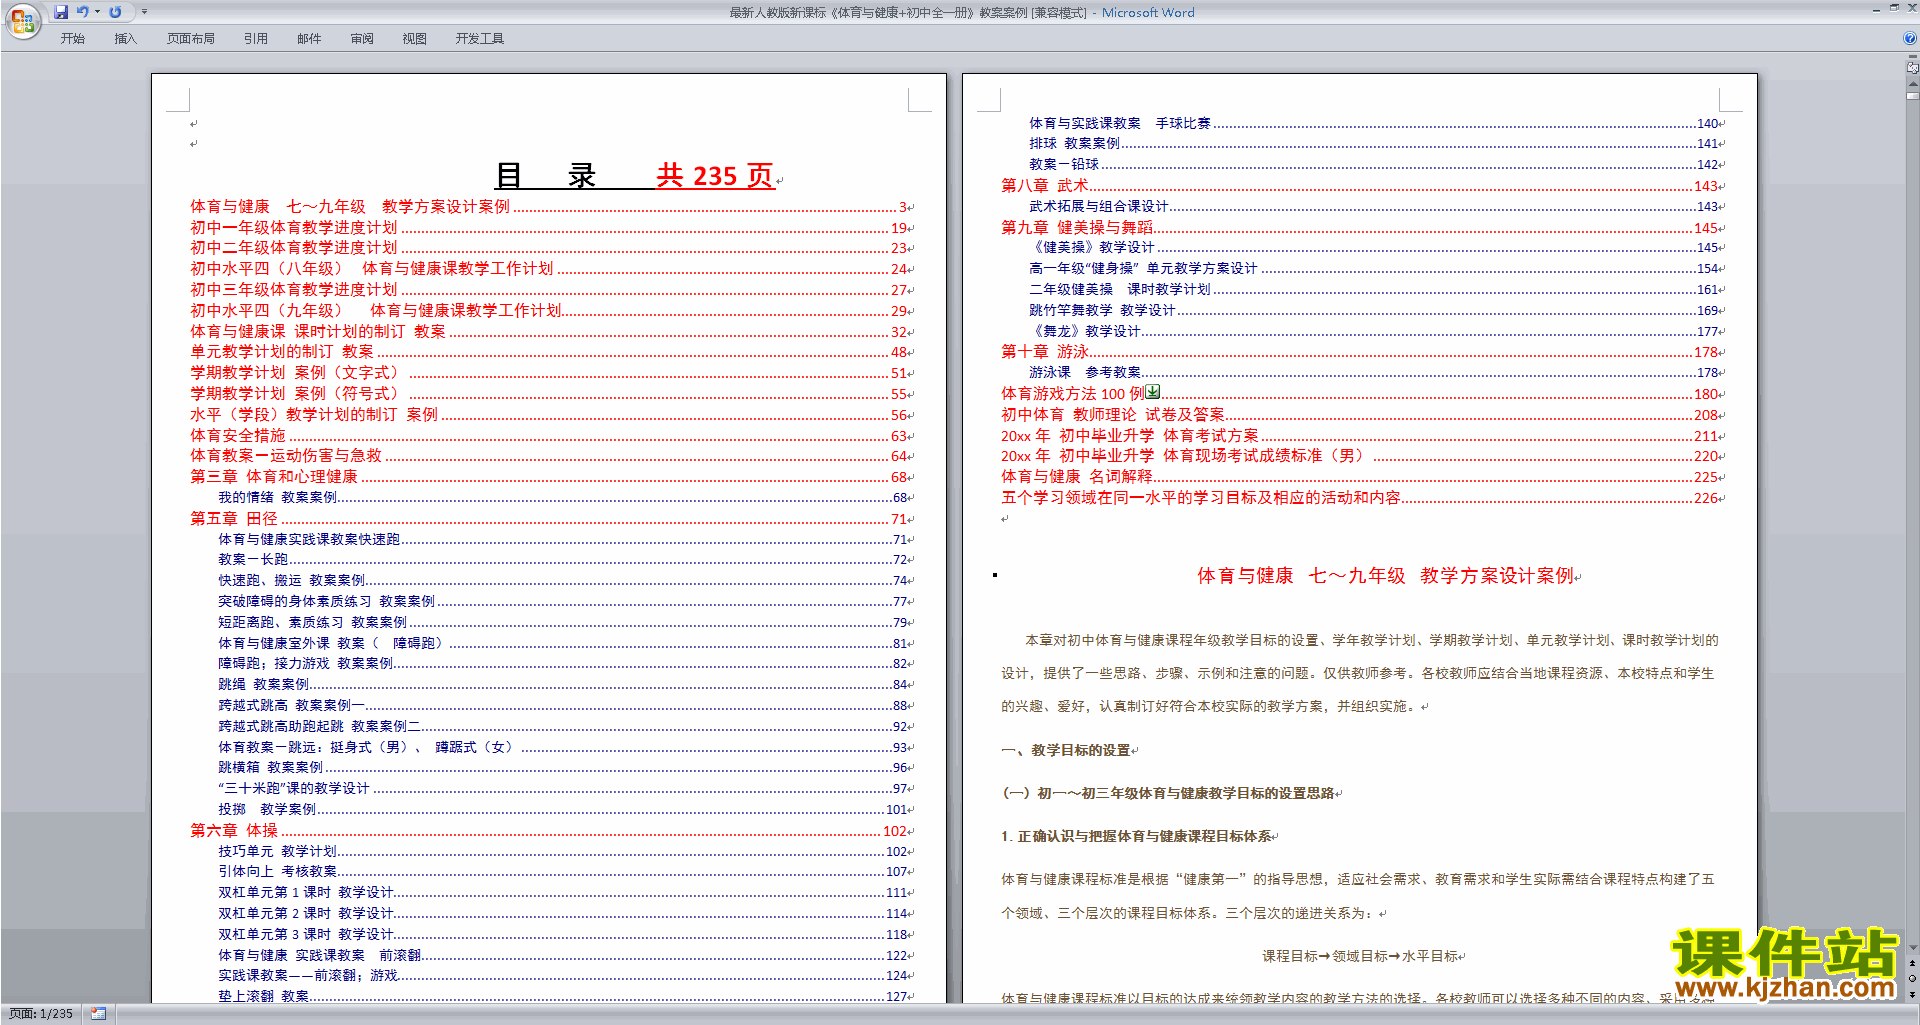Viewport: 1920px width, 1025px height.
Task: Switch to the 引用 tab
Action: 255,38
